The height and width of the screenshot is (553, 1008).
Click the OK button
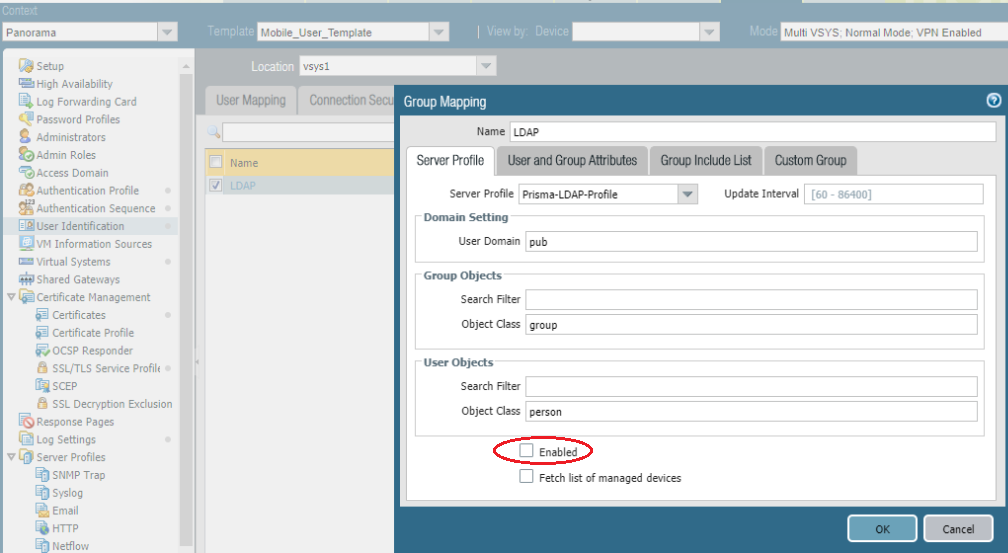pyautogui.click(x=881, y=528)
